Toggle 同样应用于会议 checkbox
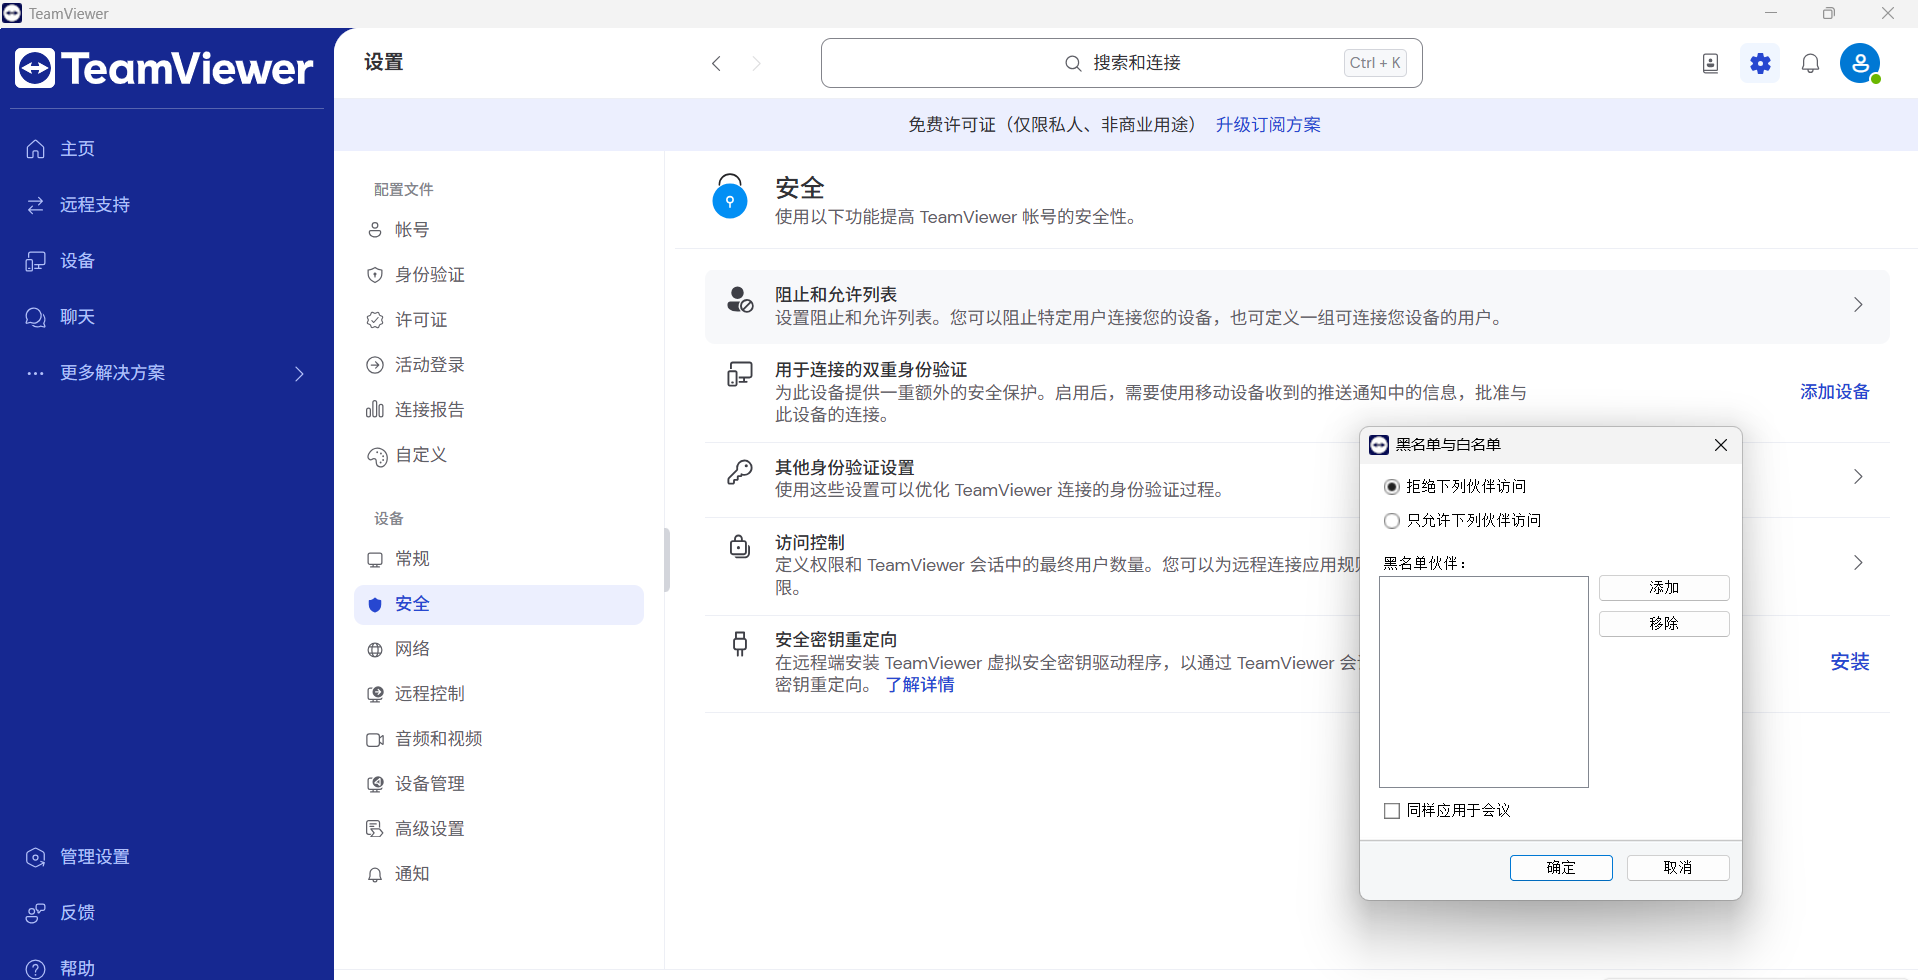The width and height of the screenshot is (1918, 980). (1391, 811)
